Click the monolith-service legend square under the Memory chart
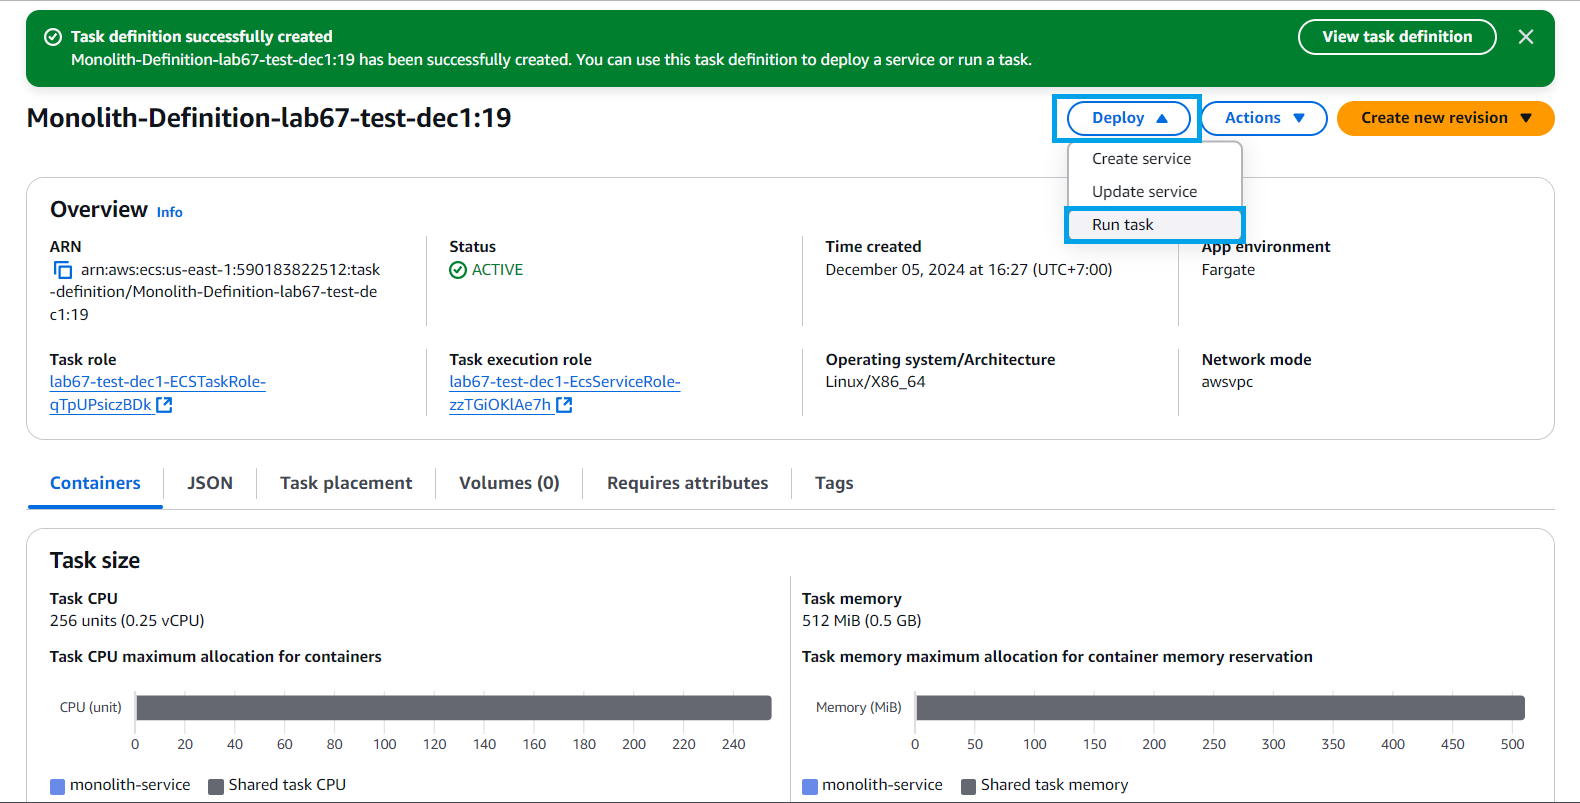This screenshot has height=803, width=1580. click(x=810, y=786)
